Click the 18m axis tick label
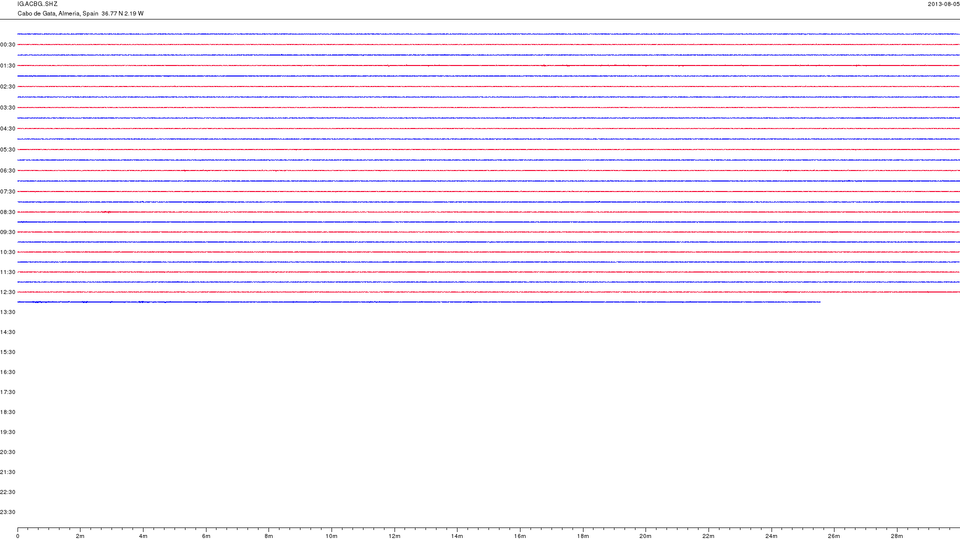960x540 pixels. click(583, 536)
